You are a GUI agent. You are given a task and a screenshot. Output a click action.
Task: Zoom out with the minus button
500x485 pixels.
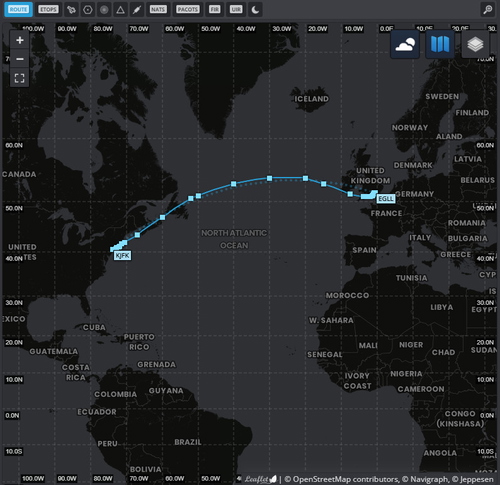[20, 59]
